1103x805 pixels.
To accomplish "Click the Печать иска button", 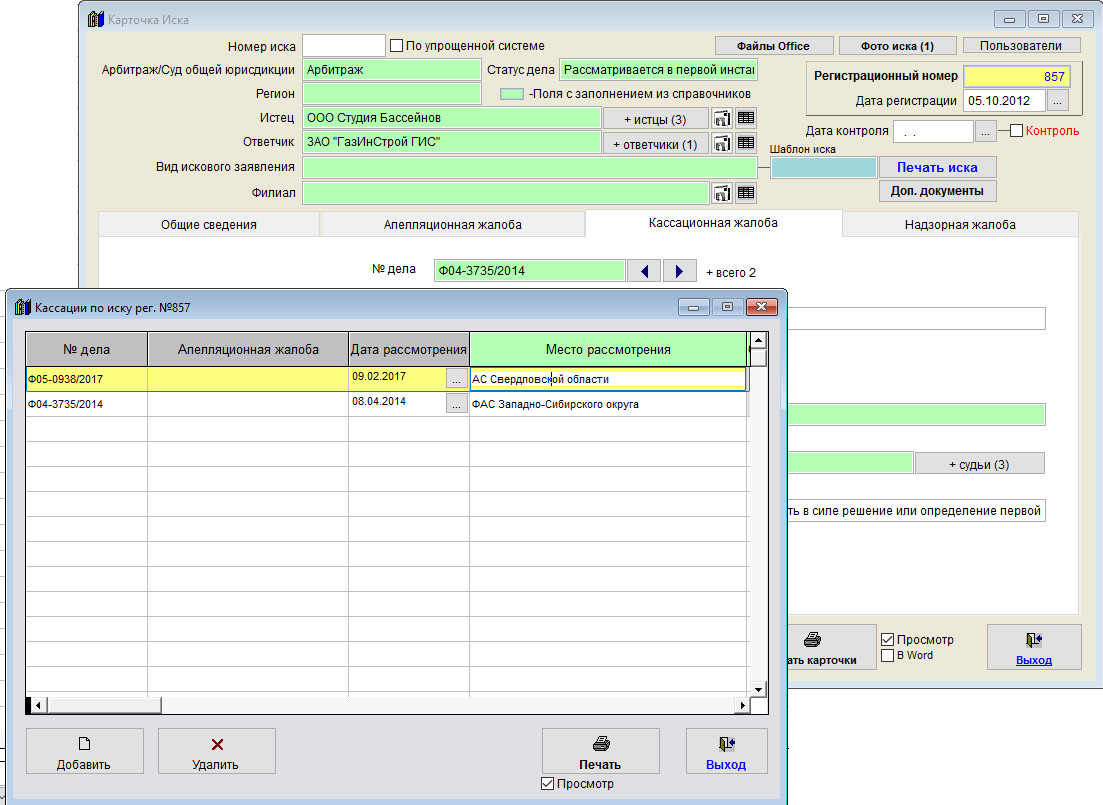I will [936, 167].
